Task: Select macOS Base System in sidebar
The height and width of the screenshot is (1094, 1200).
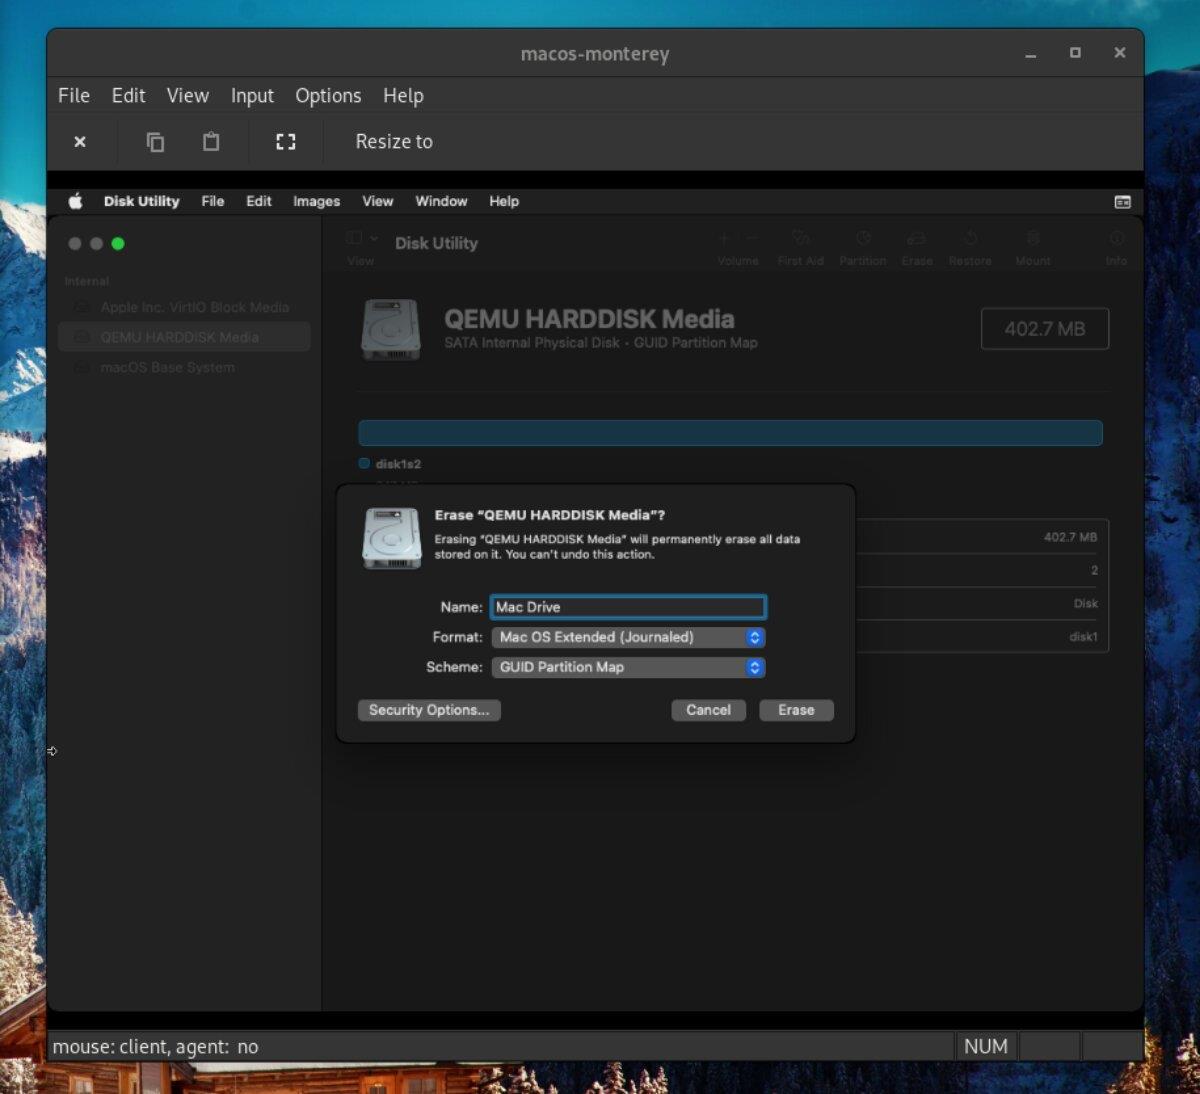Action: pos(167,367)
